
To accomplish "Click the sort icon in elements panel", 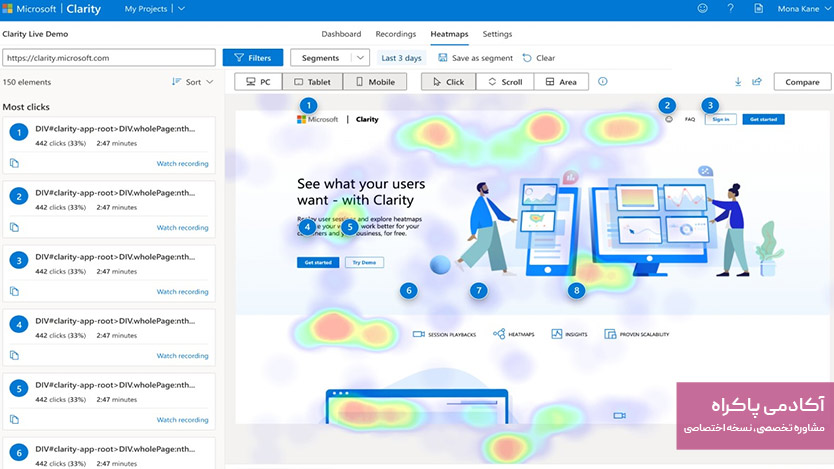I will tap(177, 82).
